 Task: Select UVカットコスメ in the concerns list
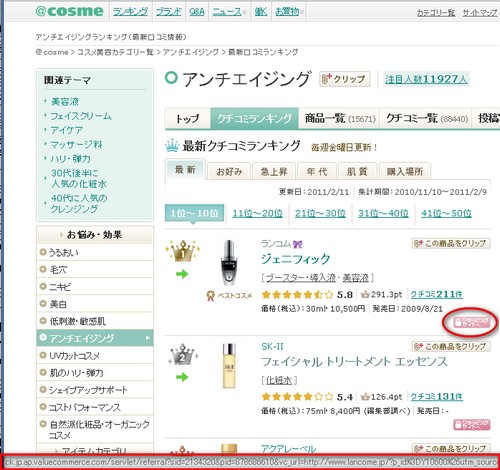[95, 356]
